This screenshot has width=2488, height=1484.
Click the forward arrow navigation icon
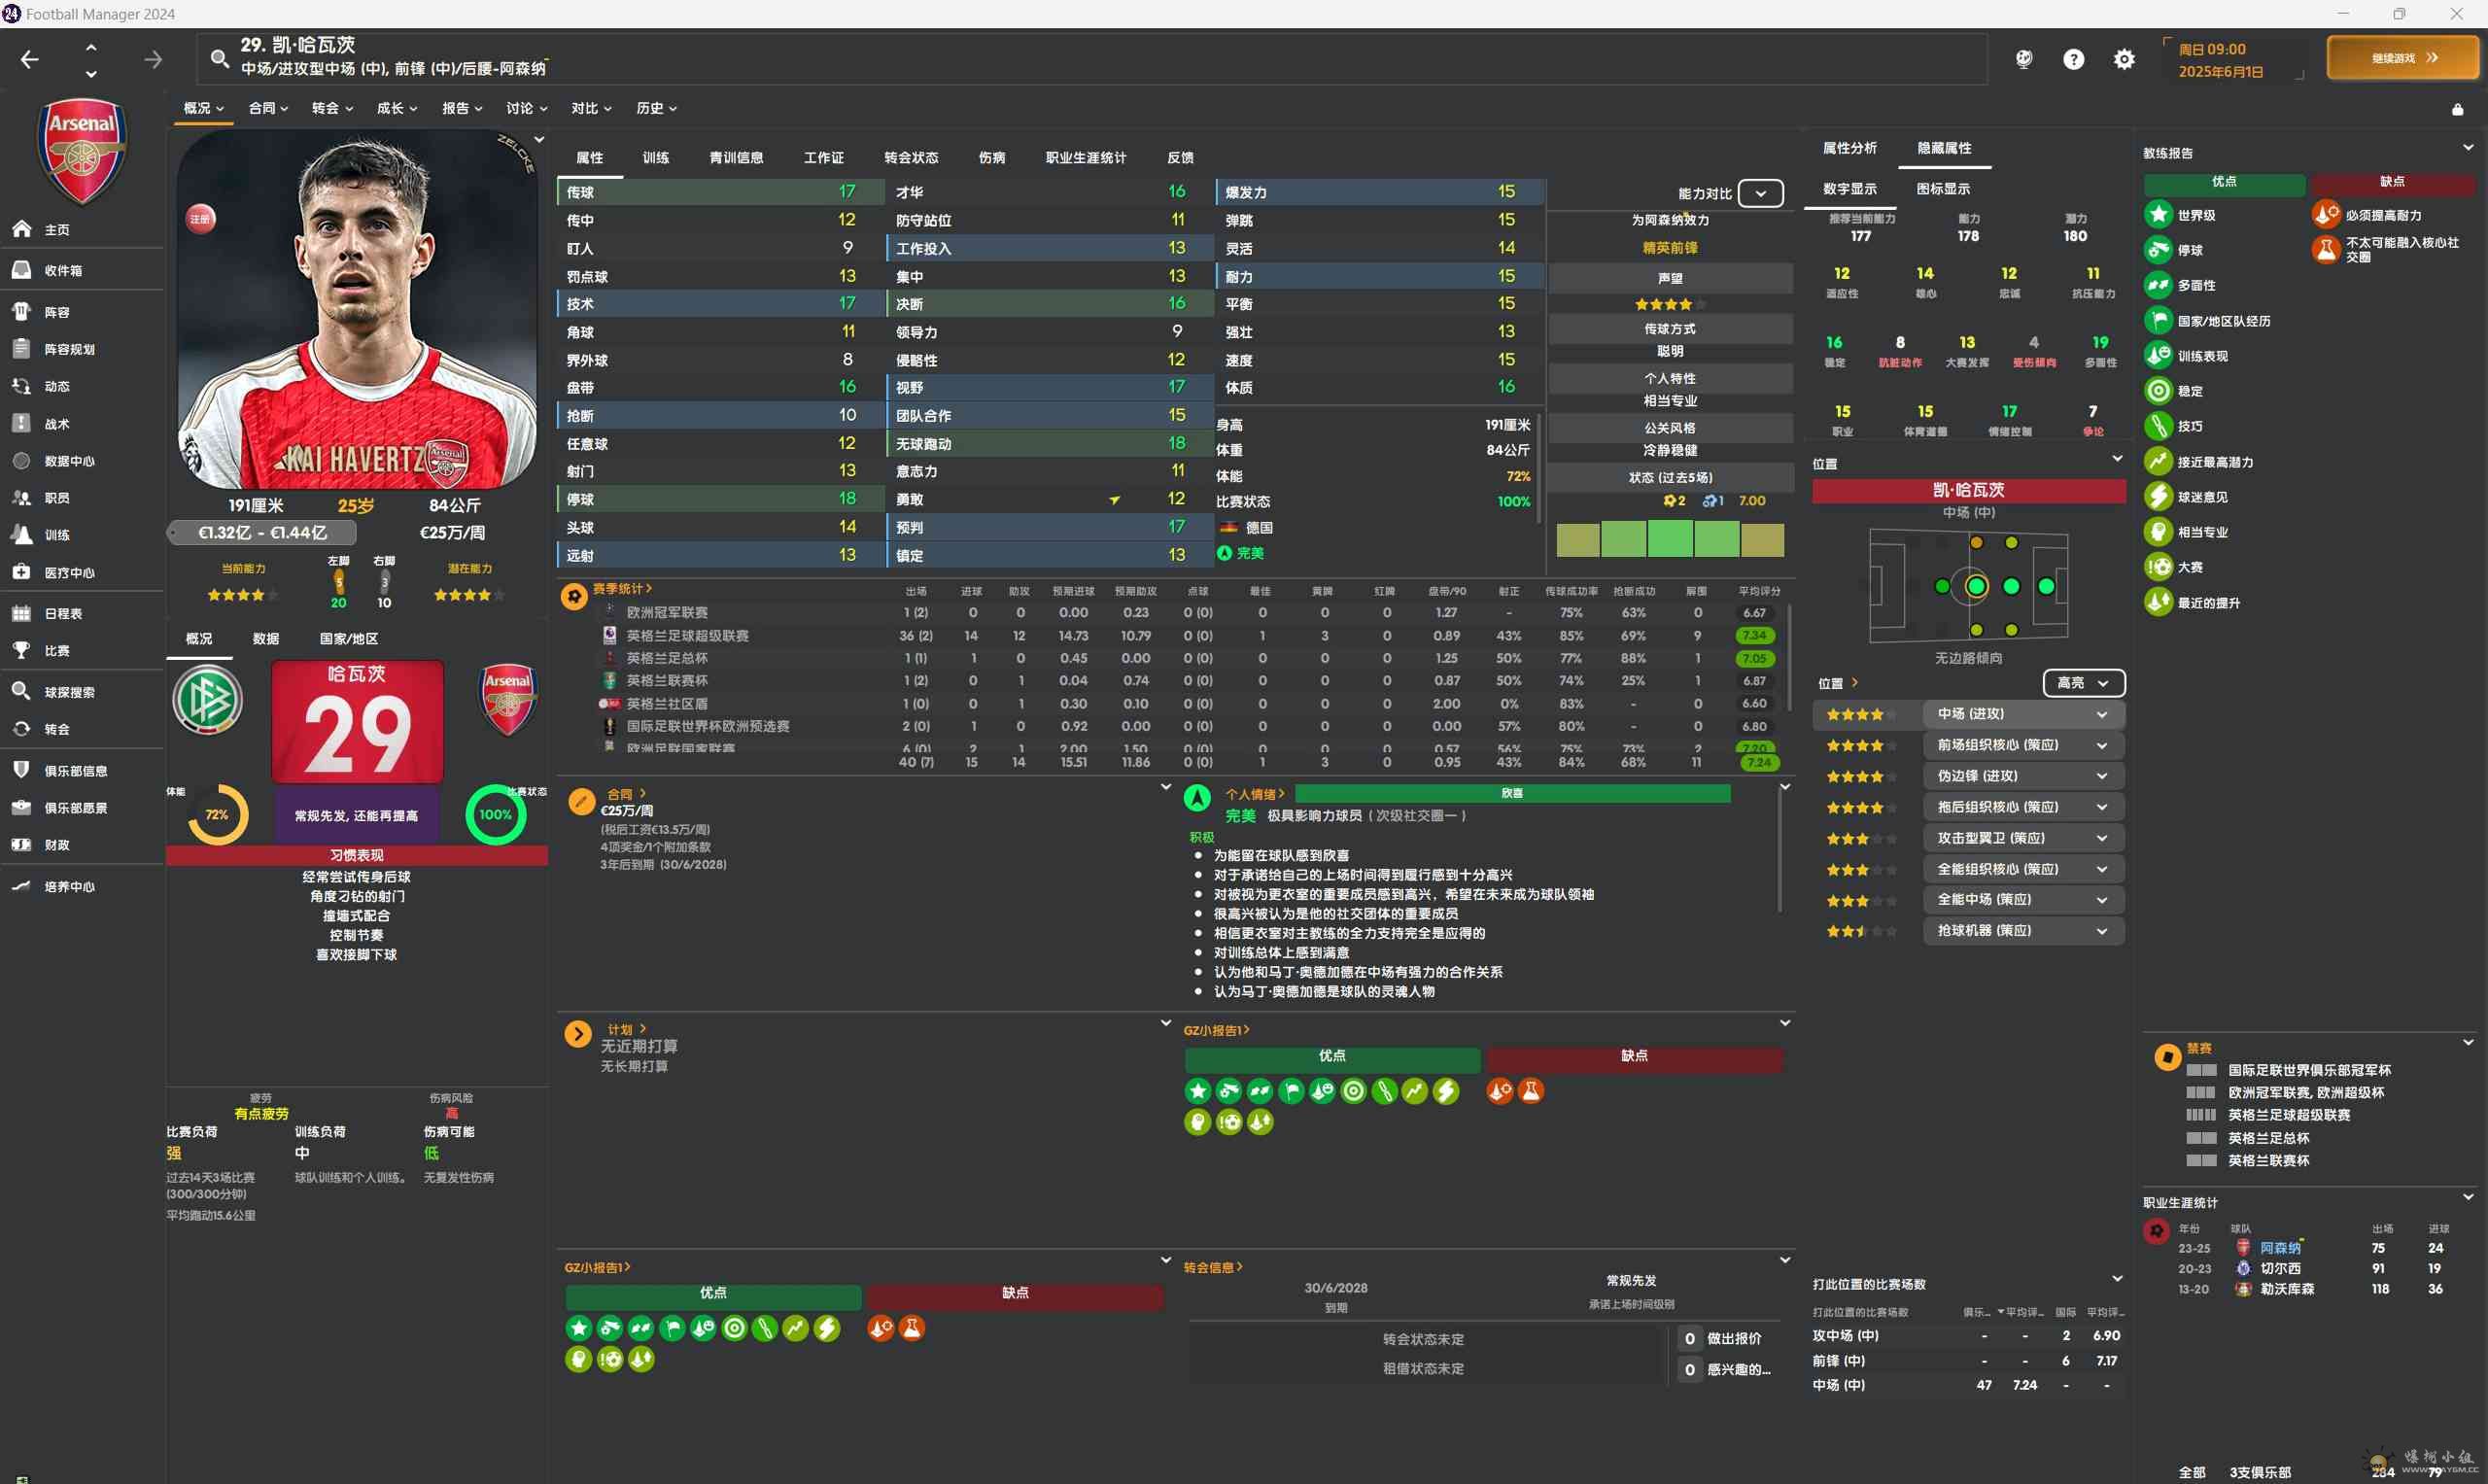click(153, 59)
